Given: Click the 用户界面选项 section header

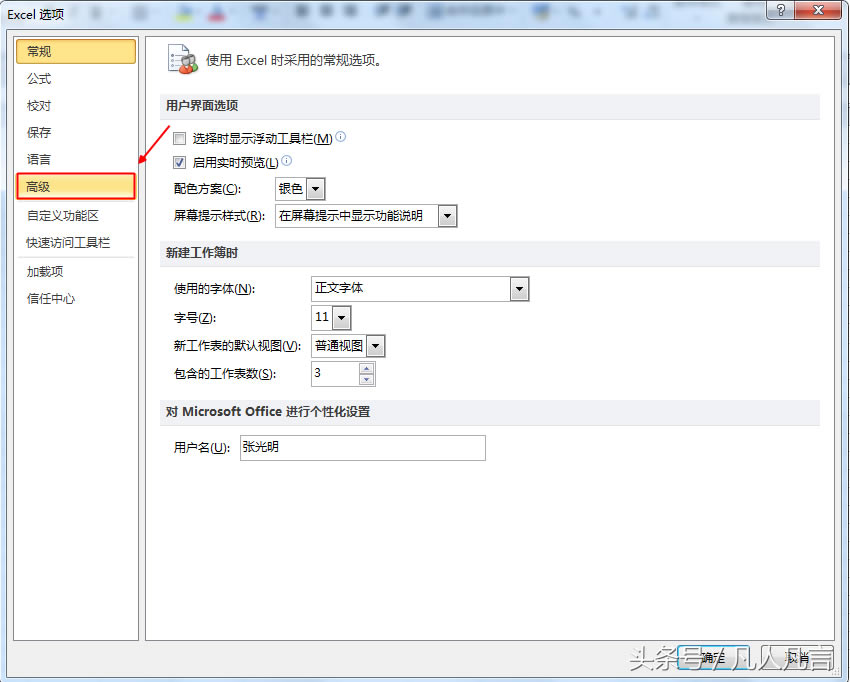Looking at the screenshot, I should coord(202,106).
